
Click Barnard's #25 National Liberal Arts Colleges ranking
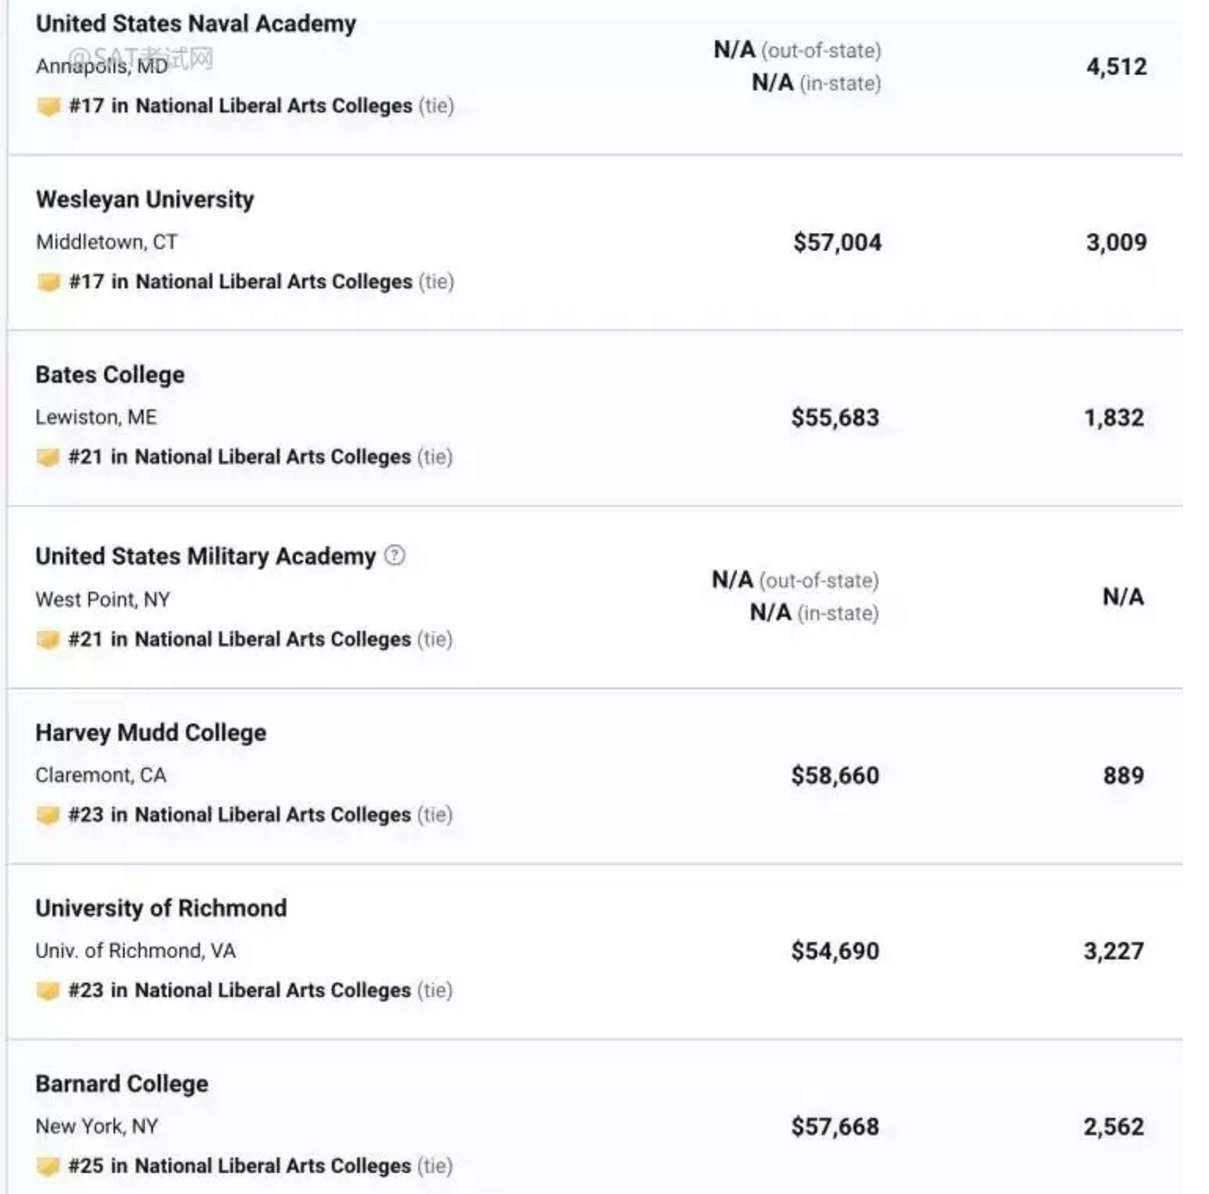tap(240, 1166)
